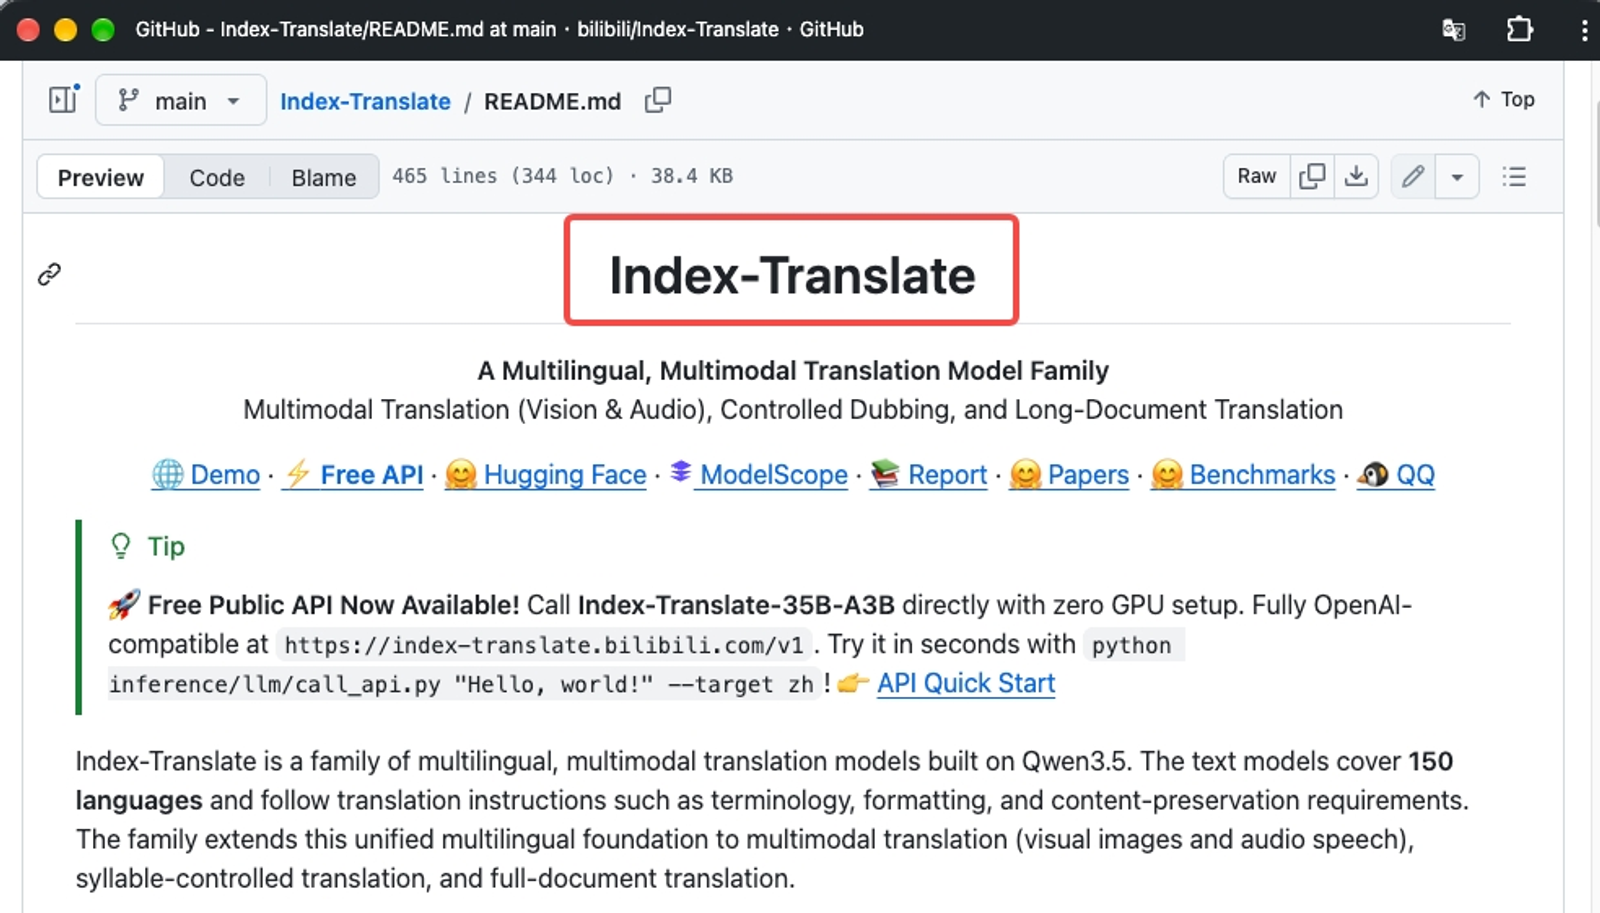Click the 'Index-Translate-35B-A3B' bold model name

[736, 605]
